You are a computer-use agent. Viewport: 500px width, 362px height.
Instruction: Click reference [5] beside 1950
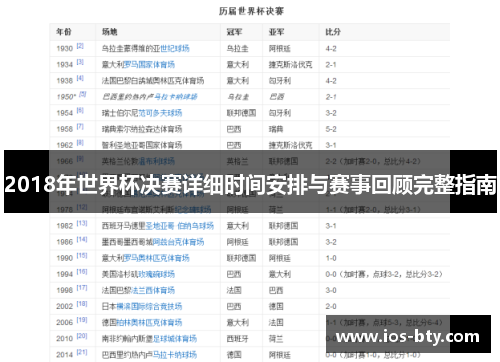tap(82, 94)
